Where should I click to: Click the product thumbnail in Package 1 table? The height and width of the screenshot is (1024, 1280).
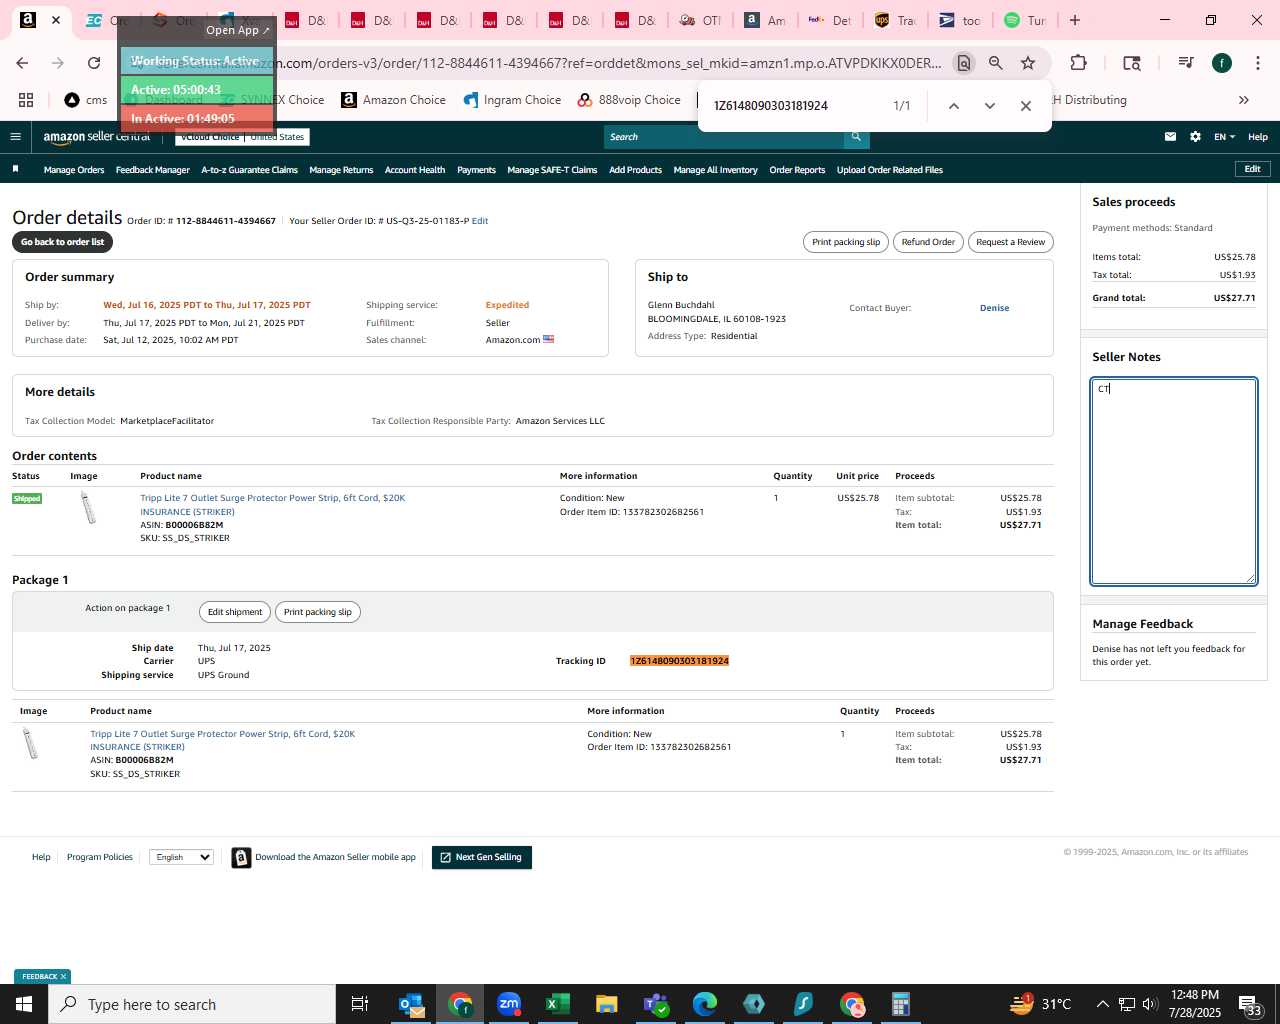pos(31,743)
